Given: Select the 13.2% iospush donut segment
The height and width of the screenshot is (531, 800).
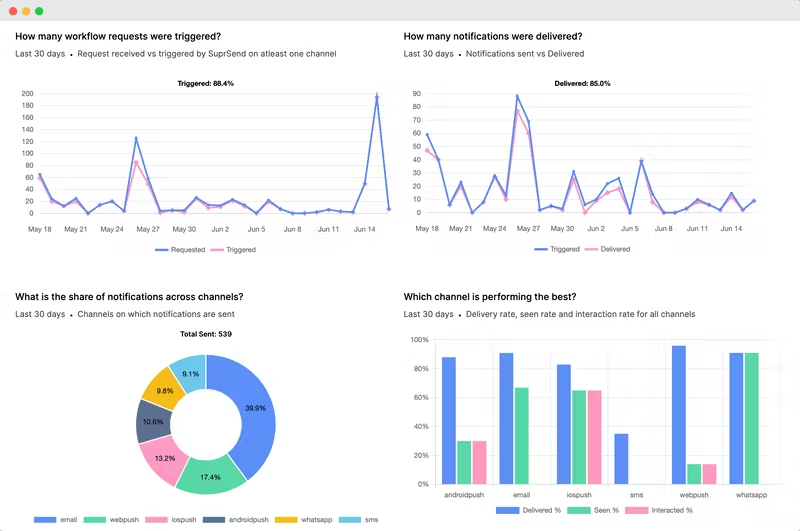Looking at the screenshot, I should click(x=164, y=458).
